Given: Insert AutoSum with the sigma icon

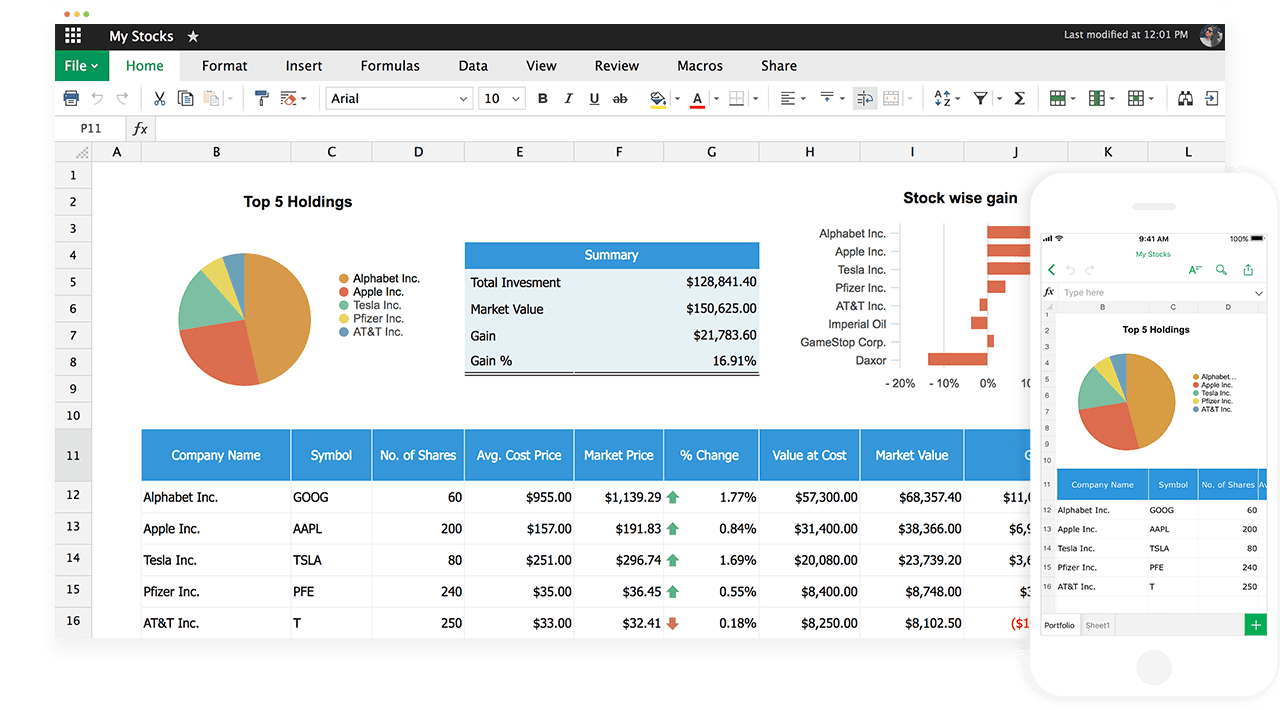Looking at the screenshot, I should point(1020,98).
